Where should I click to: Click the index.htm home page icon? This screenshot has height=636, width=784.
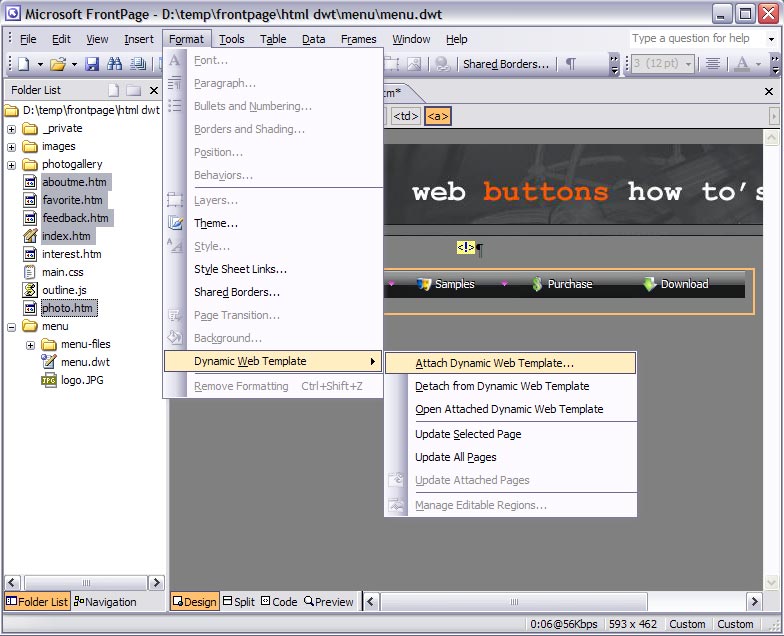30,236
